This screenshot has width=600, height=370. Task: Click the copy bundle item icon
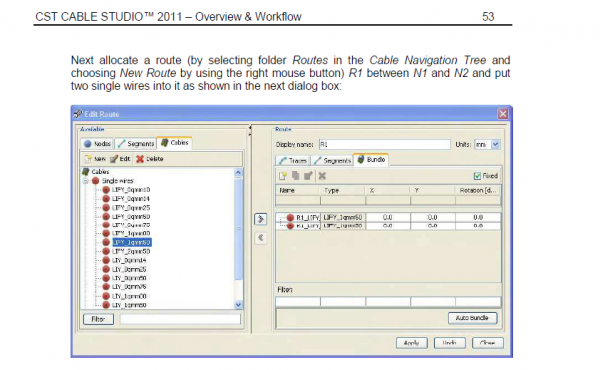(295, 176)
